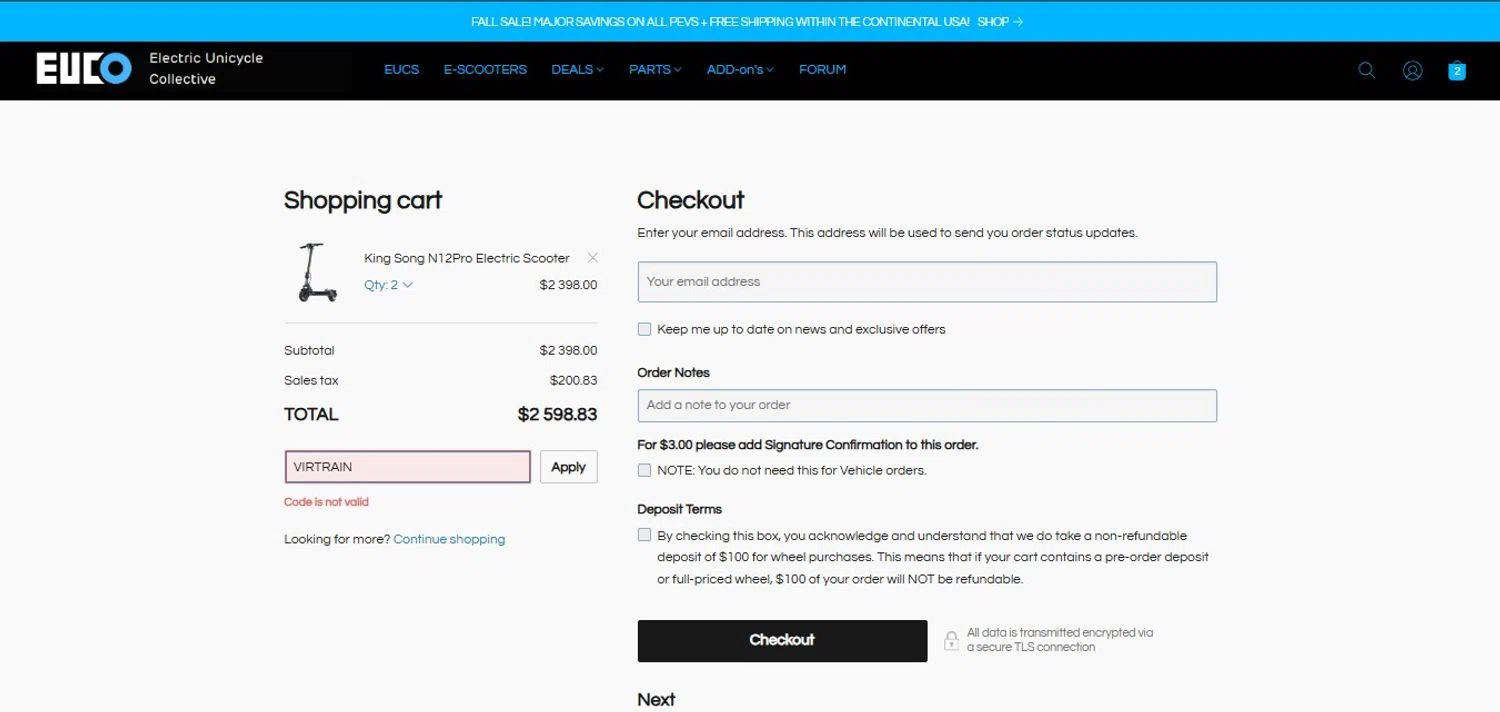
Task: Open the user account icon
Action: point(1412,70)
